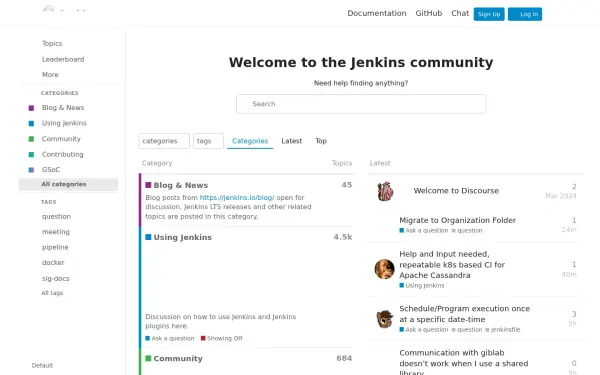The width and height of the screenshot is (600, 375).
Task: Select Using Jenkins in the sidebar
Action: pyautogui.click(x=64, y=123)
